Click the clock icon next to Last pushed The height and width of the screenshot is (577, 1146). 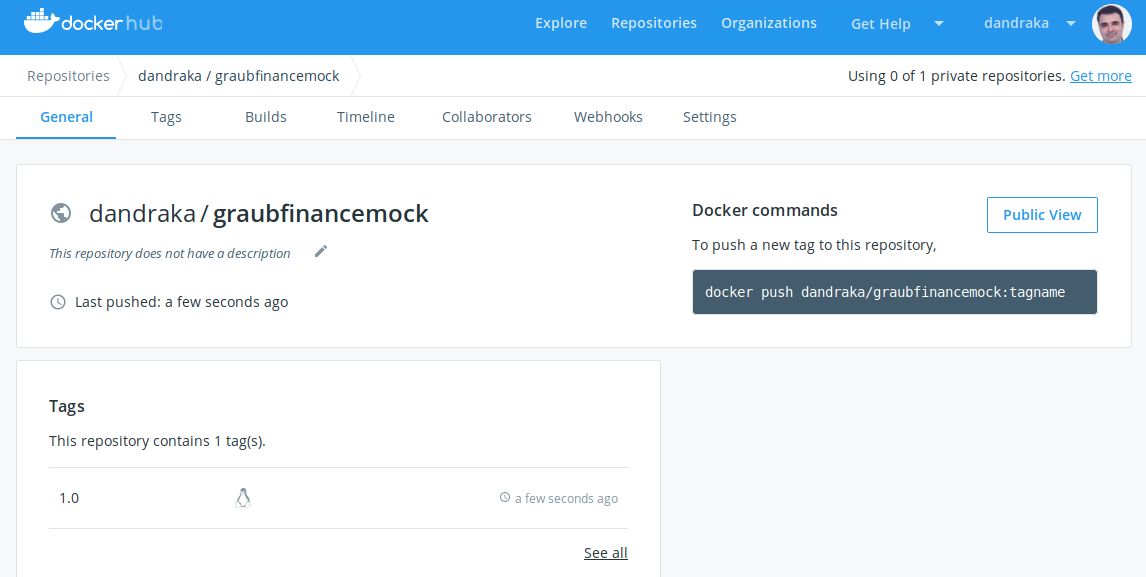coord(58,301)
